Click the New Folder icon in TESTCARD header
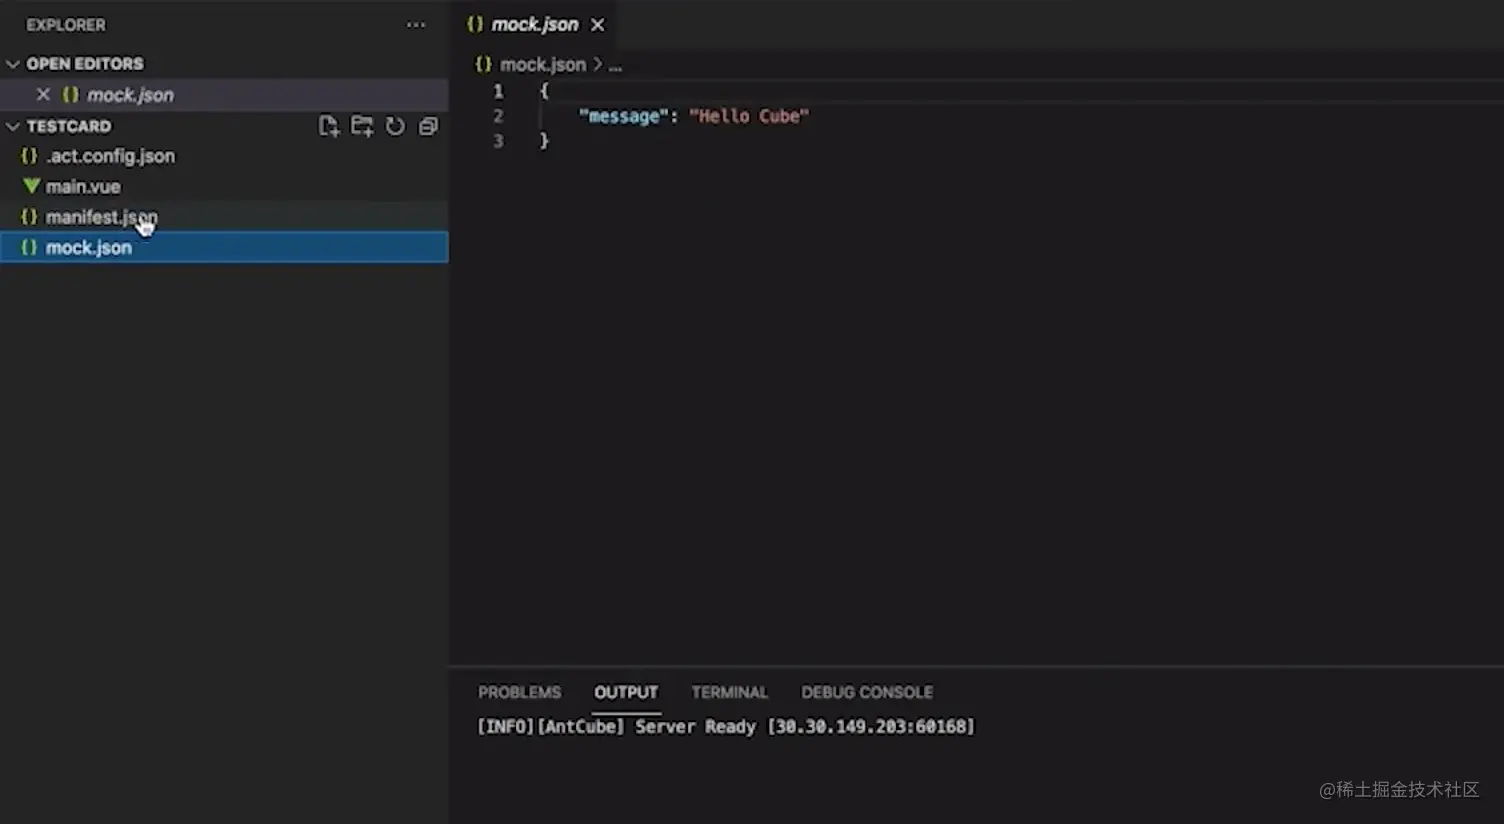The height and width of the screenshot is (824, 1504). point(362,126)
